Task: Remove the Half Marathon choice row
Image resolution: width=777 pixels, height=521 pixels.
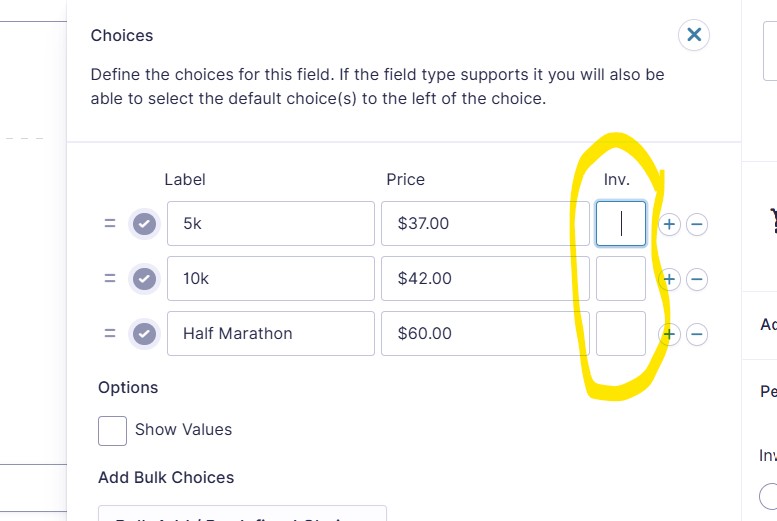Action: coord(697,334)
